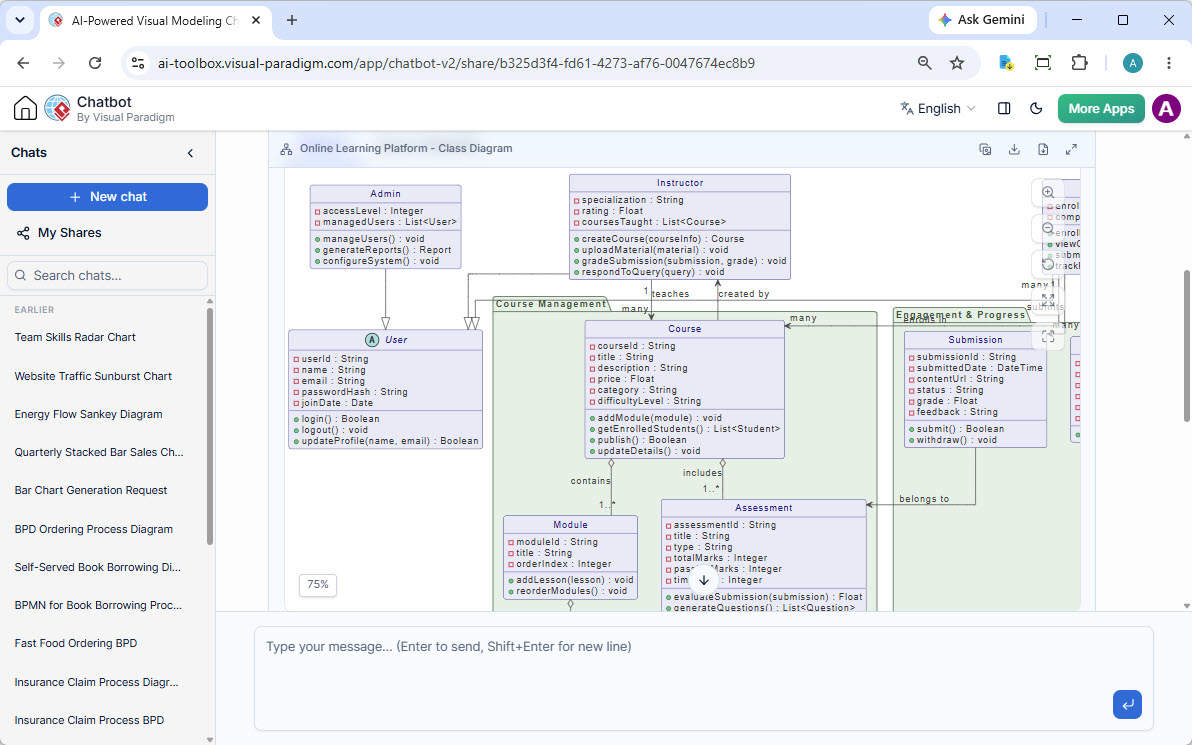This screenshot has height=745, width=1192.
Task: Select the Submission class title
Action: pyautogui.click(x=975, y=340)
